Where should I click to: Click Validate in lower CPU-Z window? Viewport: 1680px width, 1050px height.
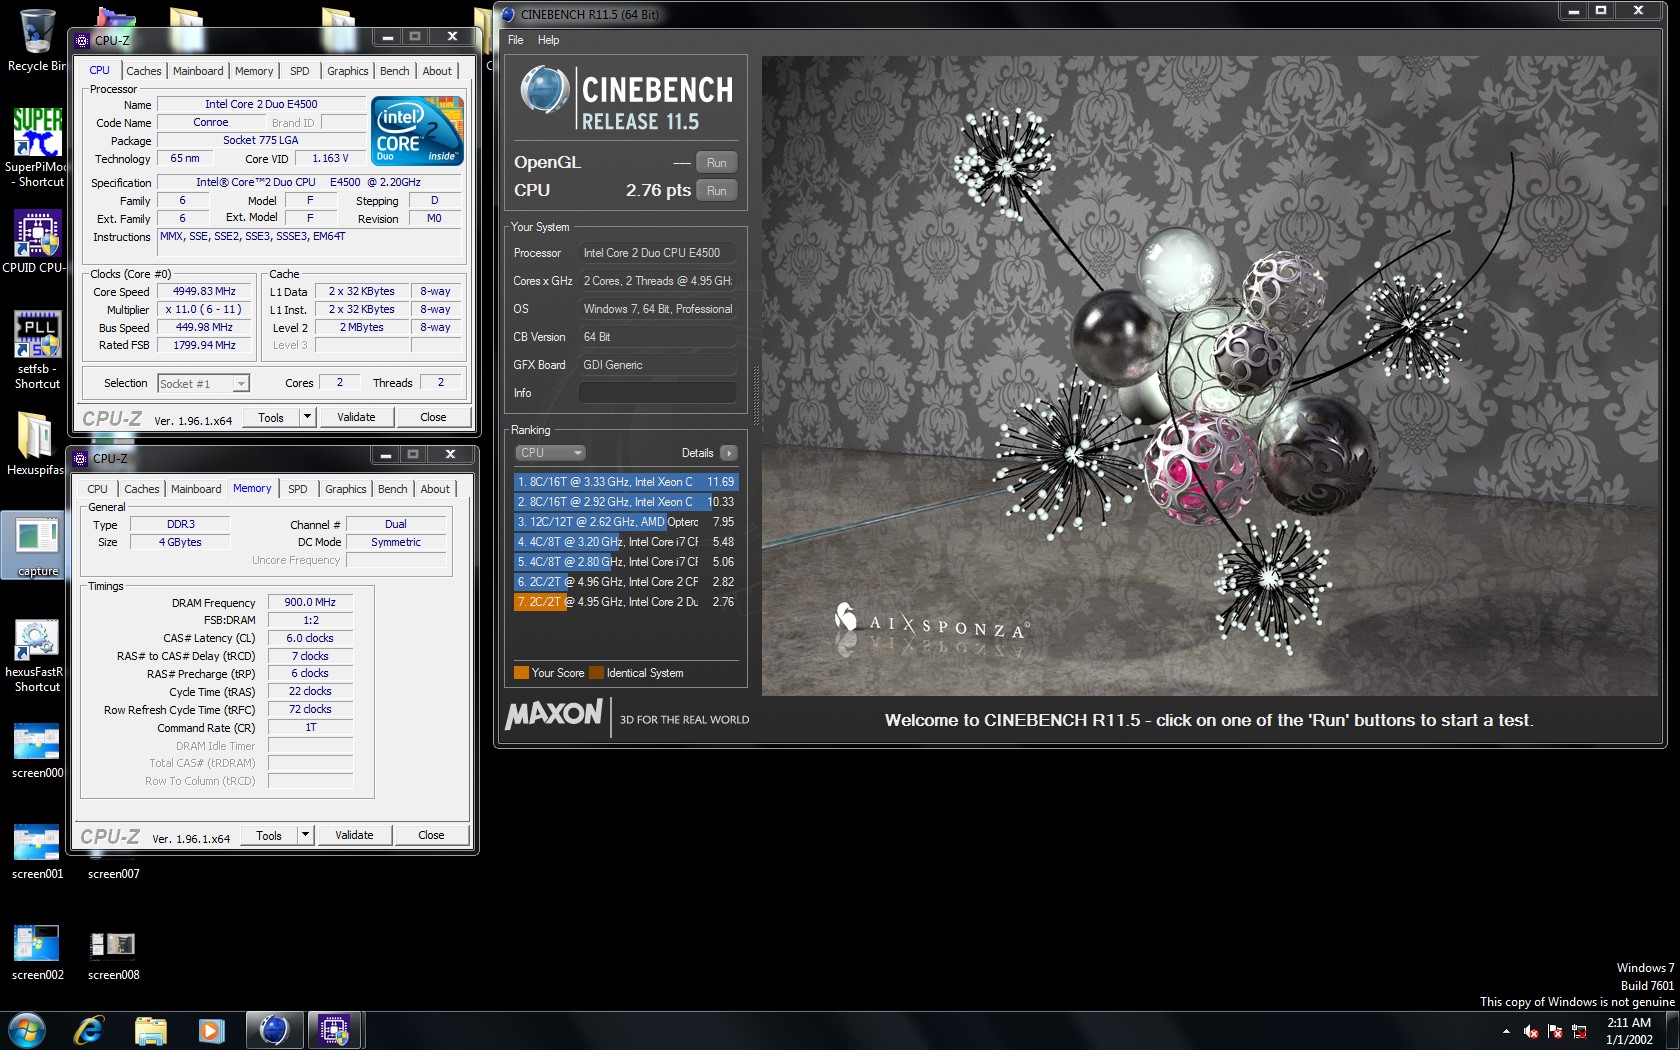[x=354, y=835]
